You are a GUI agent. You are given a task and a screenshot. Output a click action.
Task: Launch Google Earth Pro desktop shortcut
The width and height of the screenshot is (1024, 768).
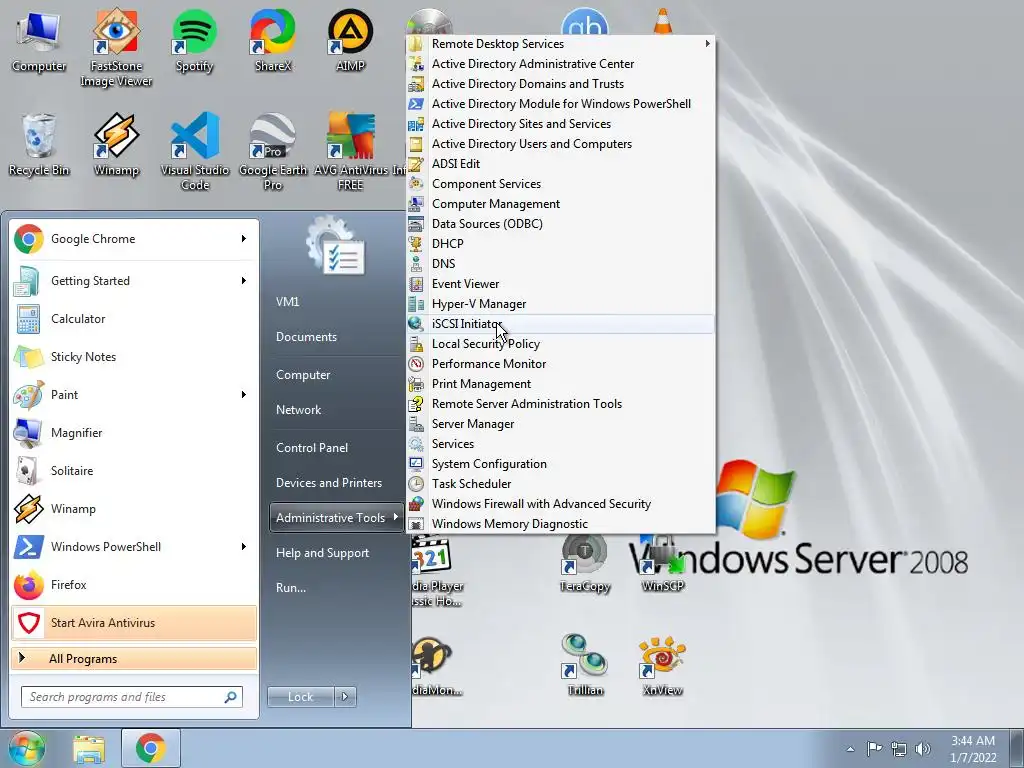pos(272,152)
